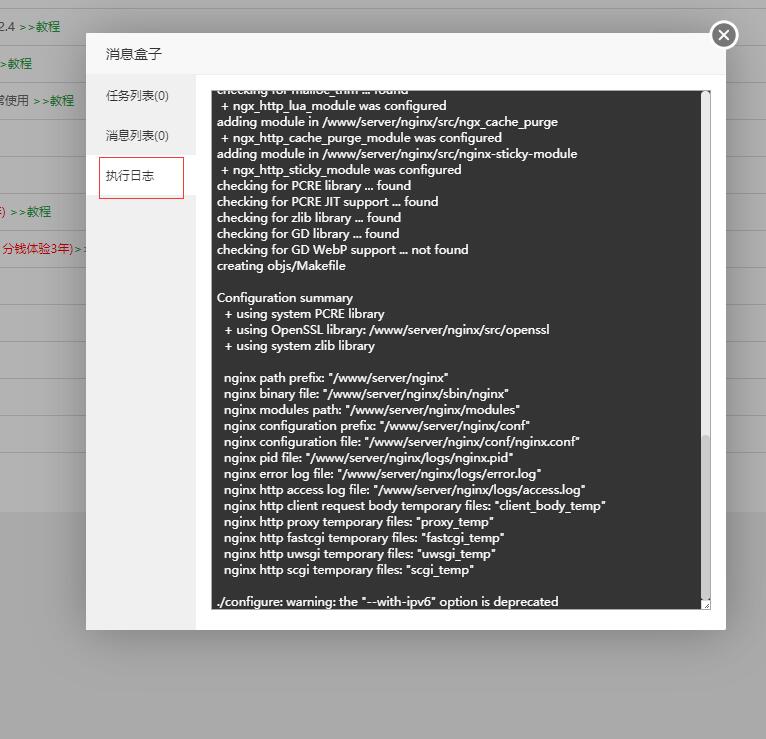Click the nginx error log file line
This screenshot has height=739, width=766.
click(x=382, y=474)
